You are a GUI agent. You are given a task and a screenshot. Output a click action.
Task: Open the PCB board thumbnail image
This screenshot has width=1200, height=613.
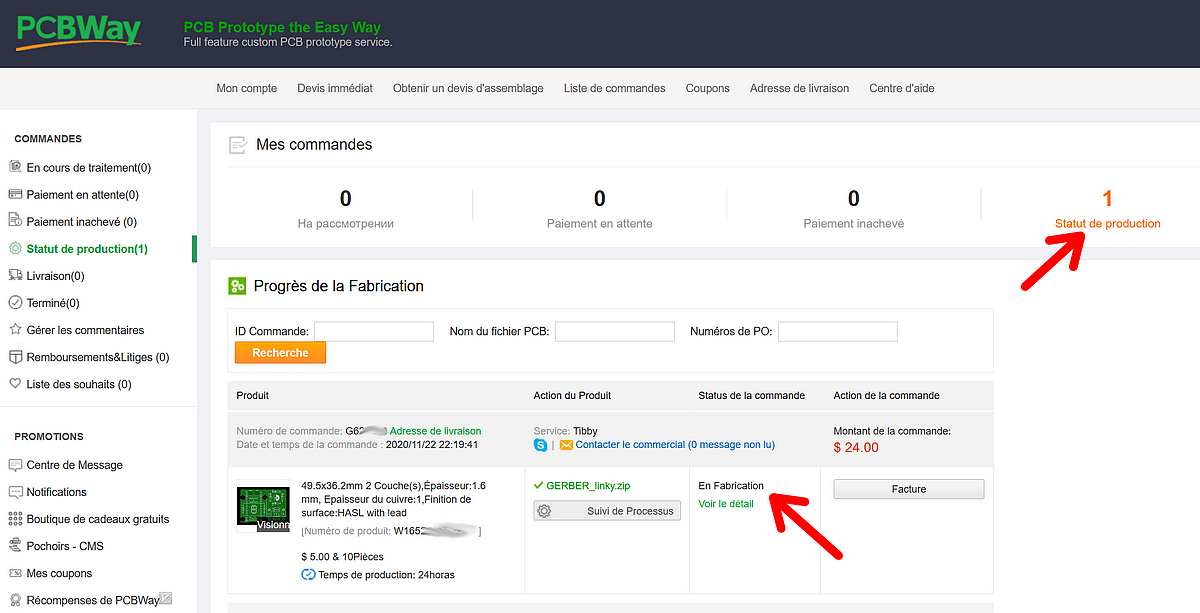pyautogui.click(x=262, y=508)
